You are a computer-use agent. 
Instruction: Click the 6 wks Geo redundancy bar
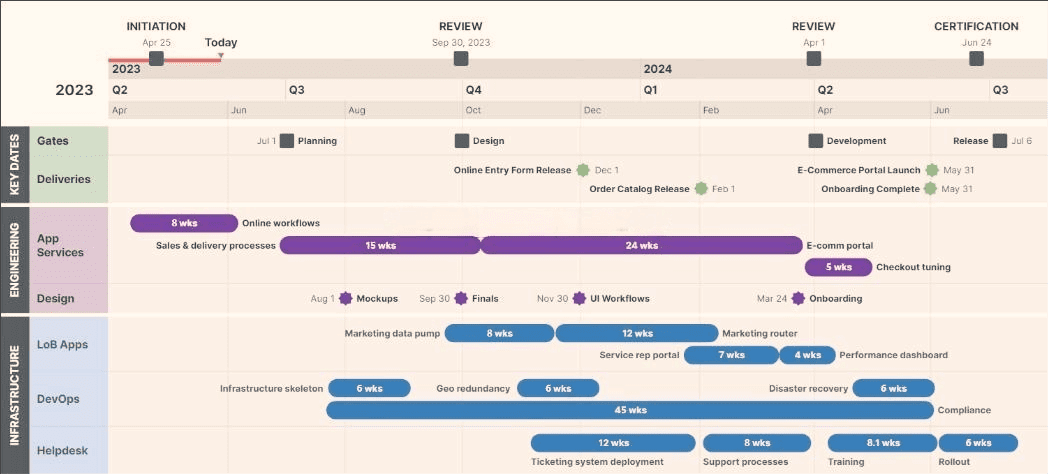pyautogui.click(x=558, y=388)
